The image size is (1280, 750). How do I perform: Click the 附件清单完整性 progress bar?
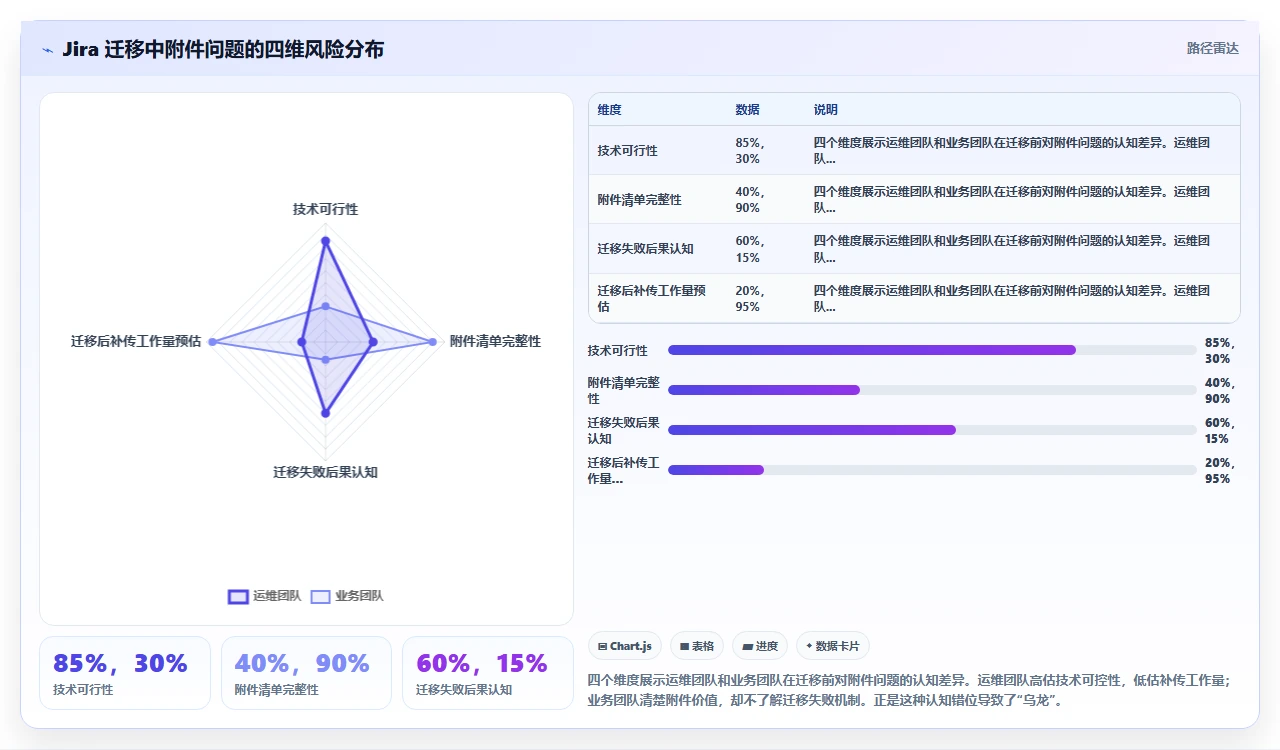(x=932, y=390)
